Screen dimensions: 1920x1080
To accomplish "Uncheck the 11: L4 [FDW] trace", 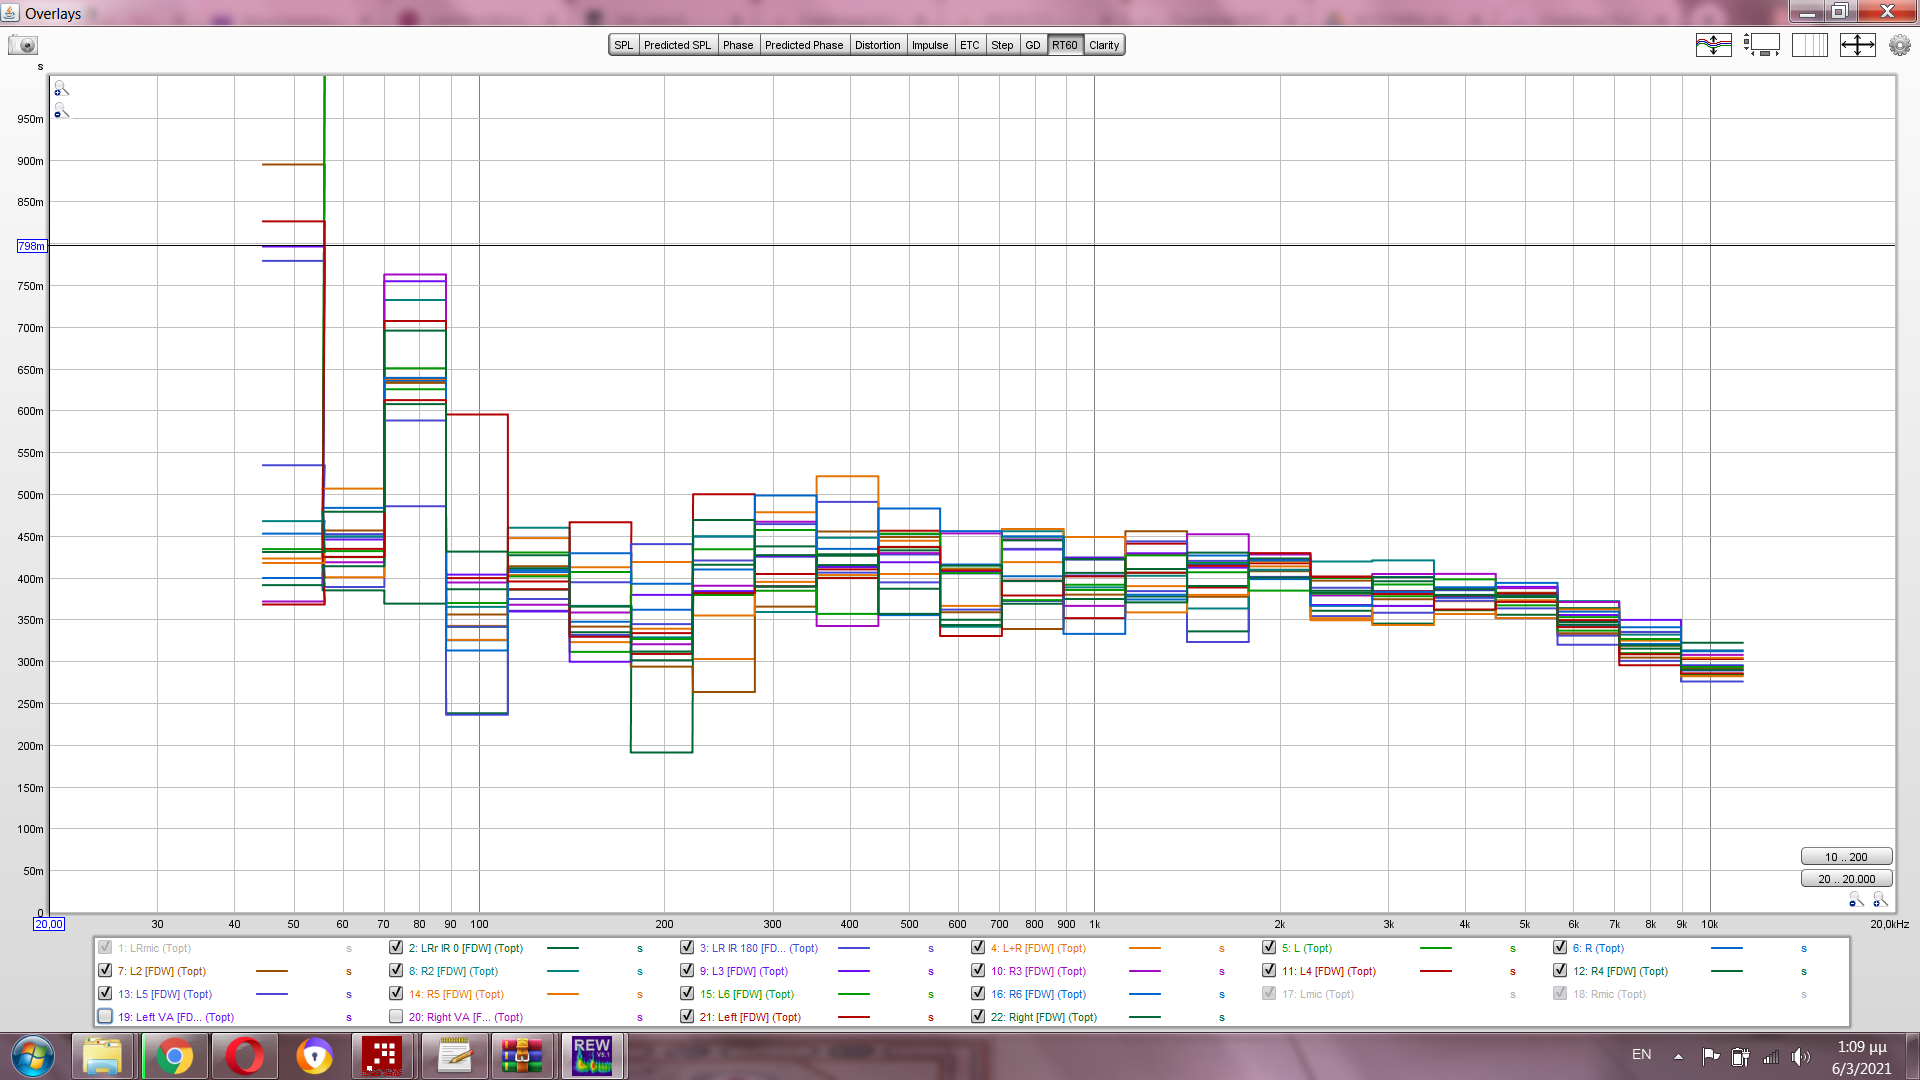I will 1269,971.
